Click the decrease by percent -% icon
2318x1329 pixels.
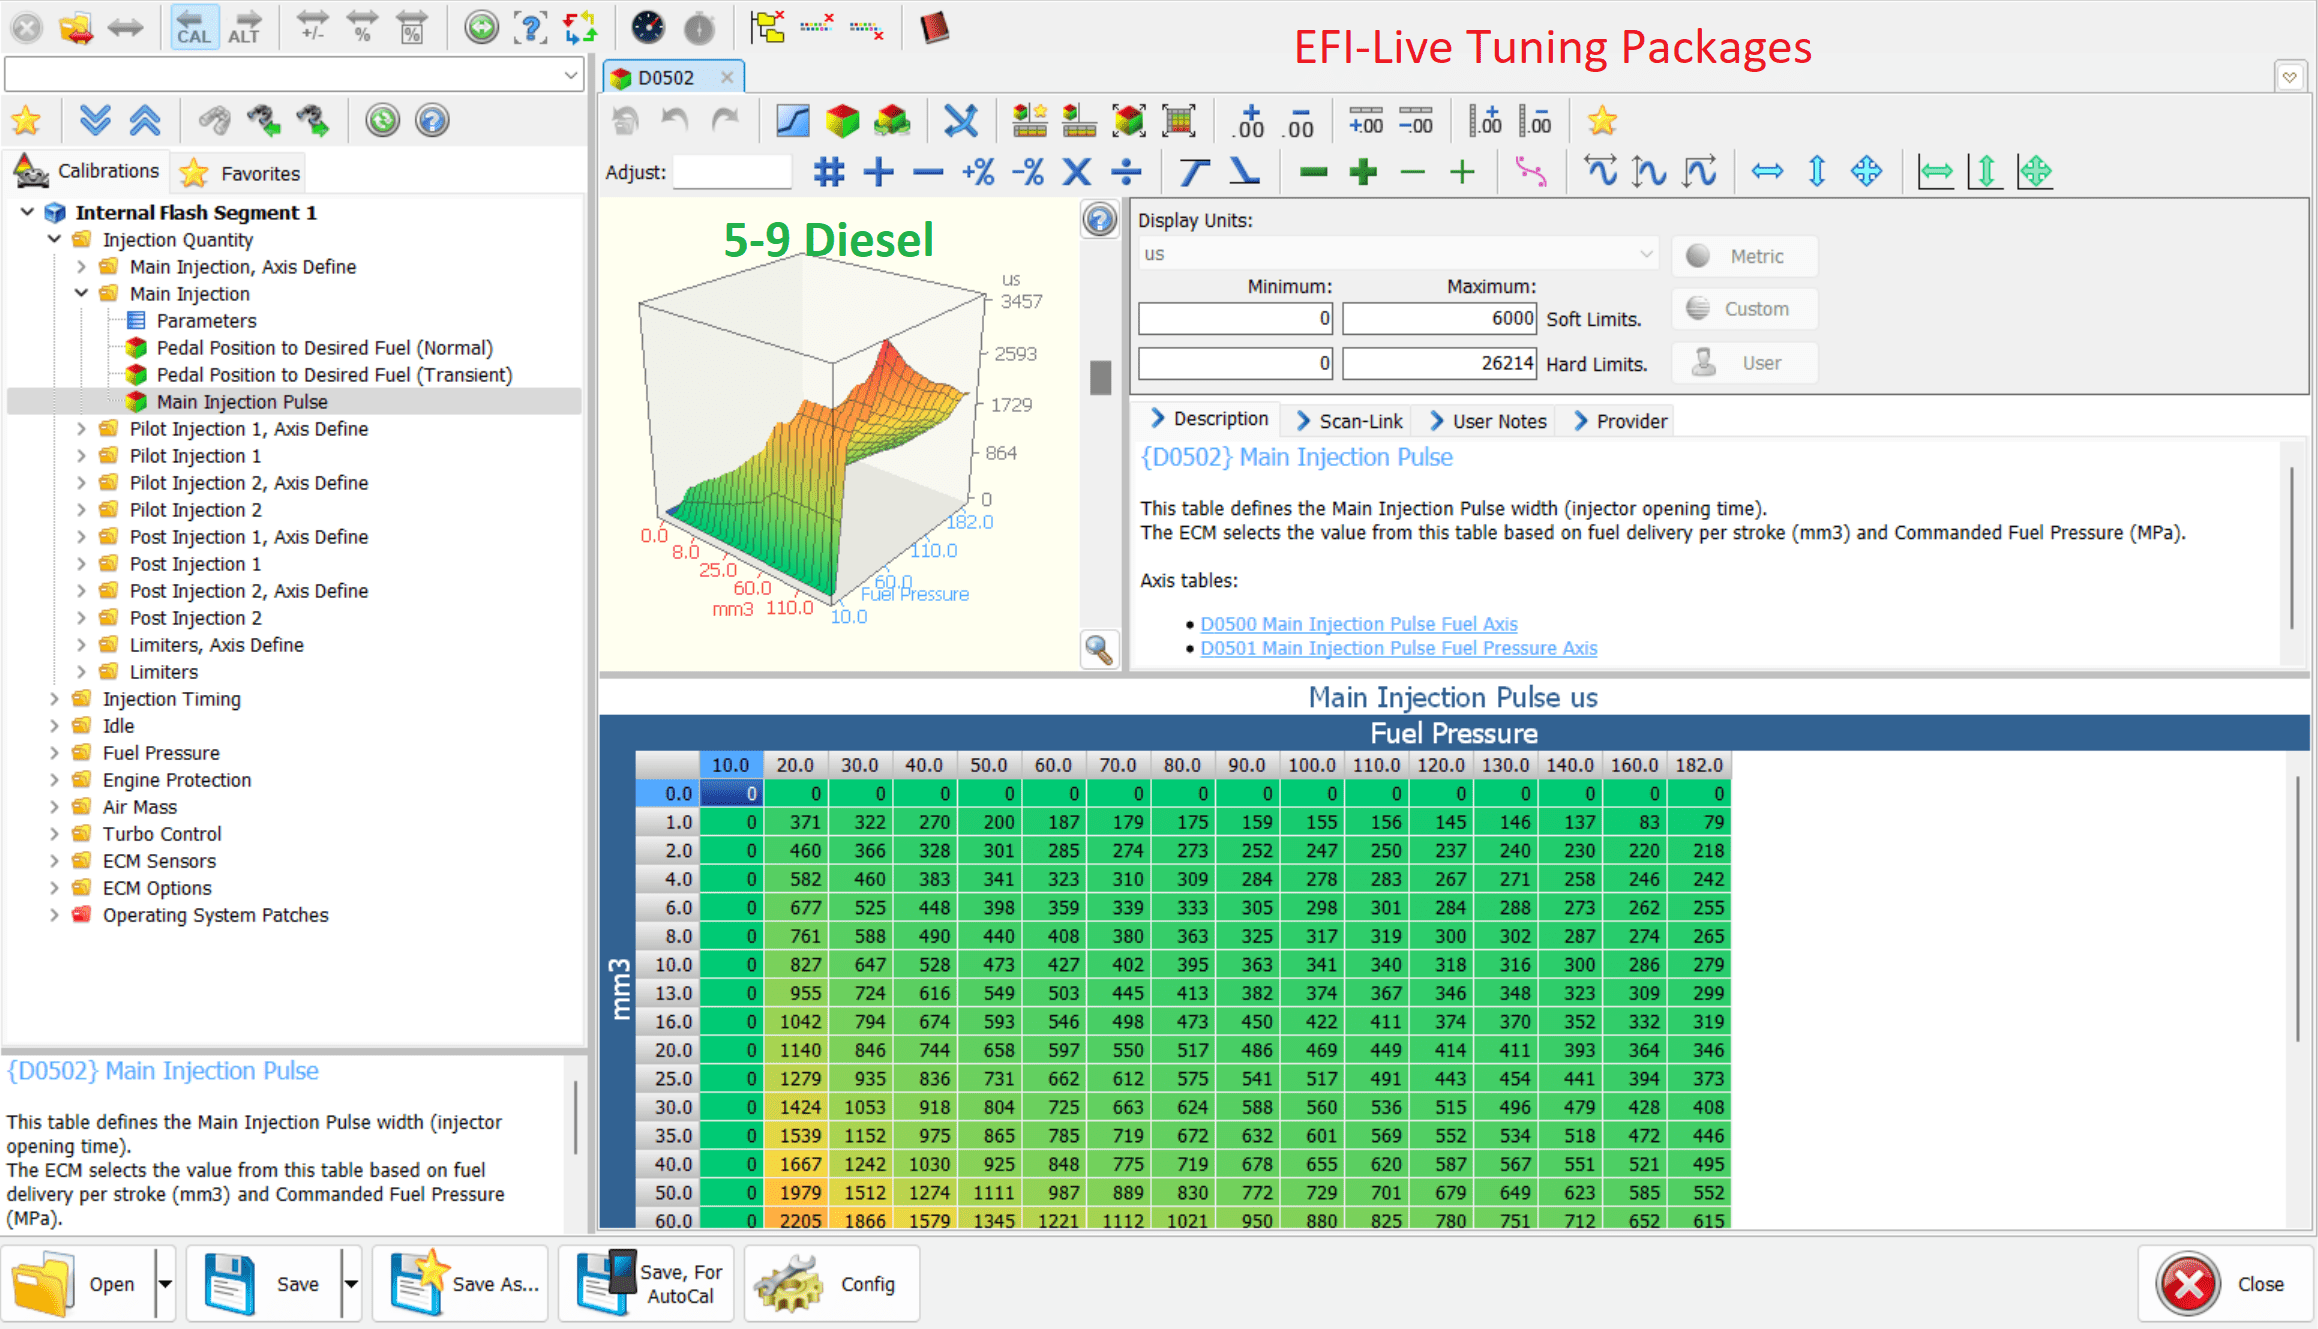point(1027,172)
